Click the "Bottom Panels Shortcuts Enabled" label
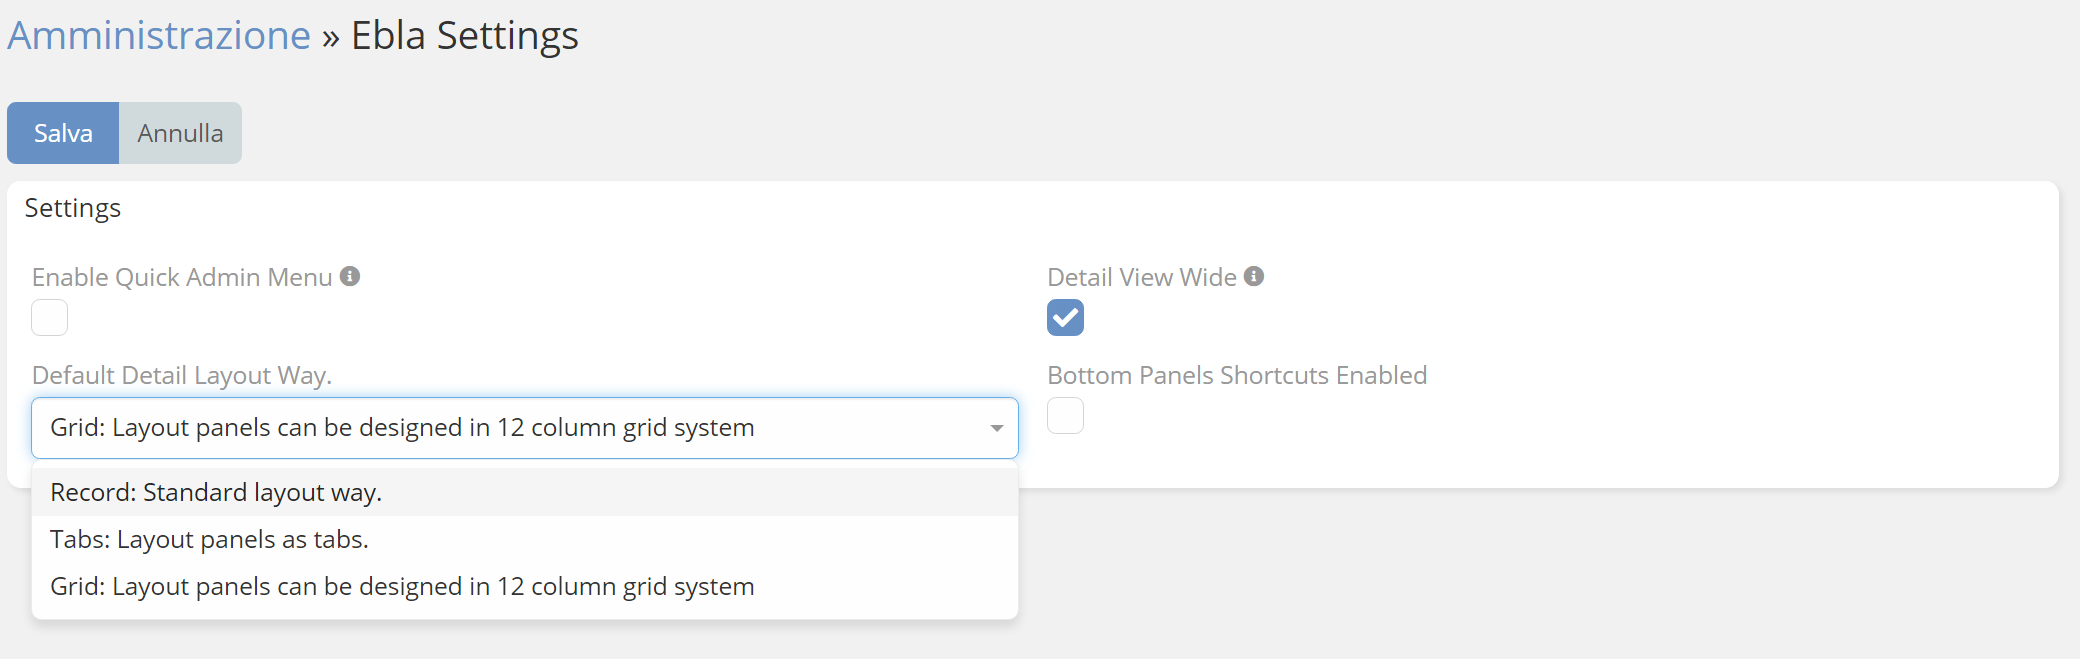The height and width of the screenshot is (659, 2080). [x=1237, y=375]
